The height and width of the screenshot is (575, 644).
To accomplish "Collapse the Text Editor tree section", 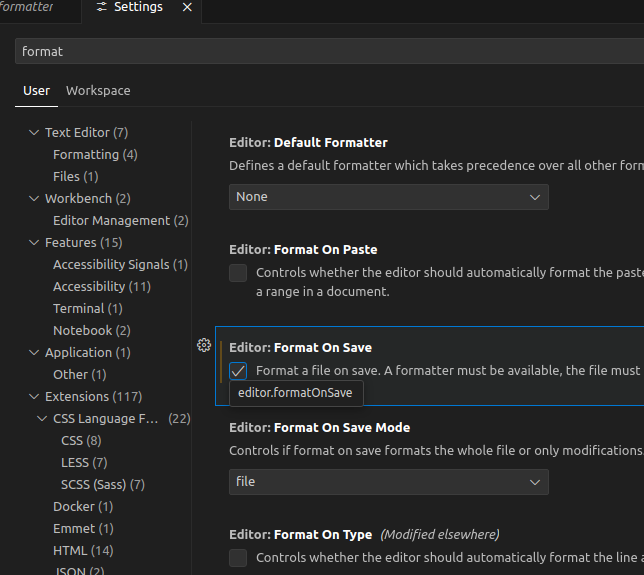I will pos(34,133).
